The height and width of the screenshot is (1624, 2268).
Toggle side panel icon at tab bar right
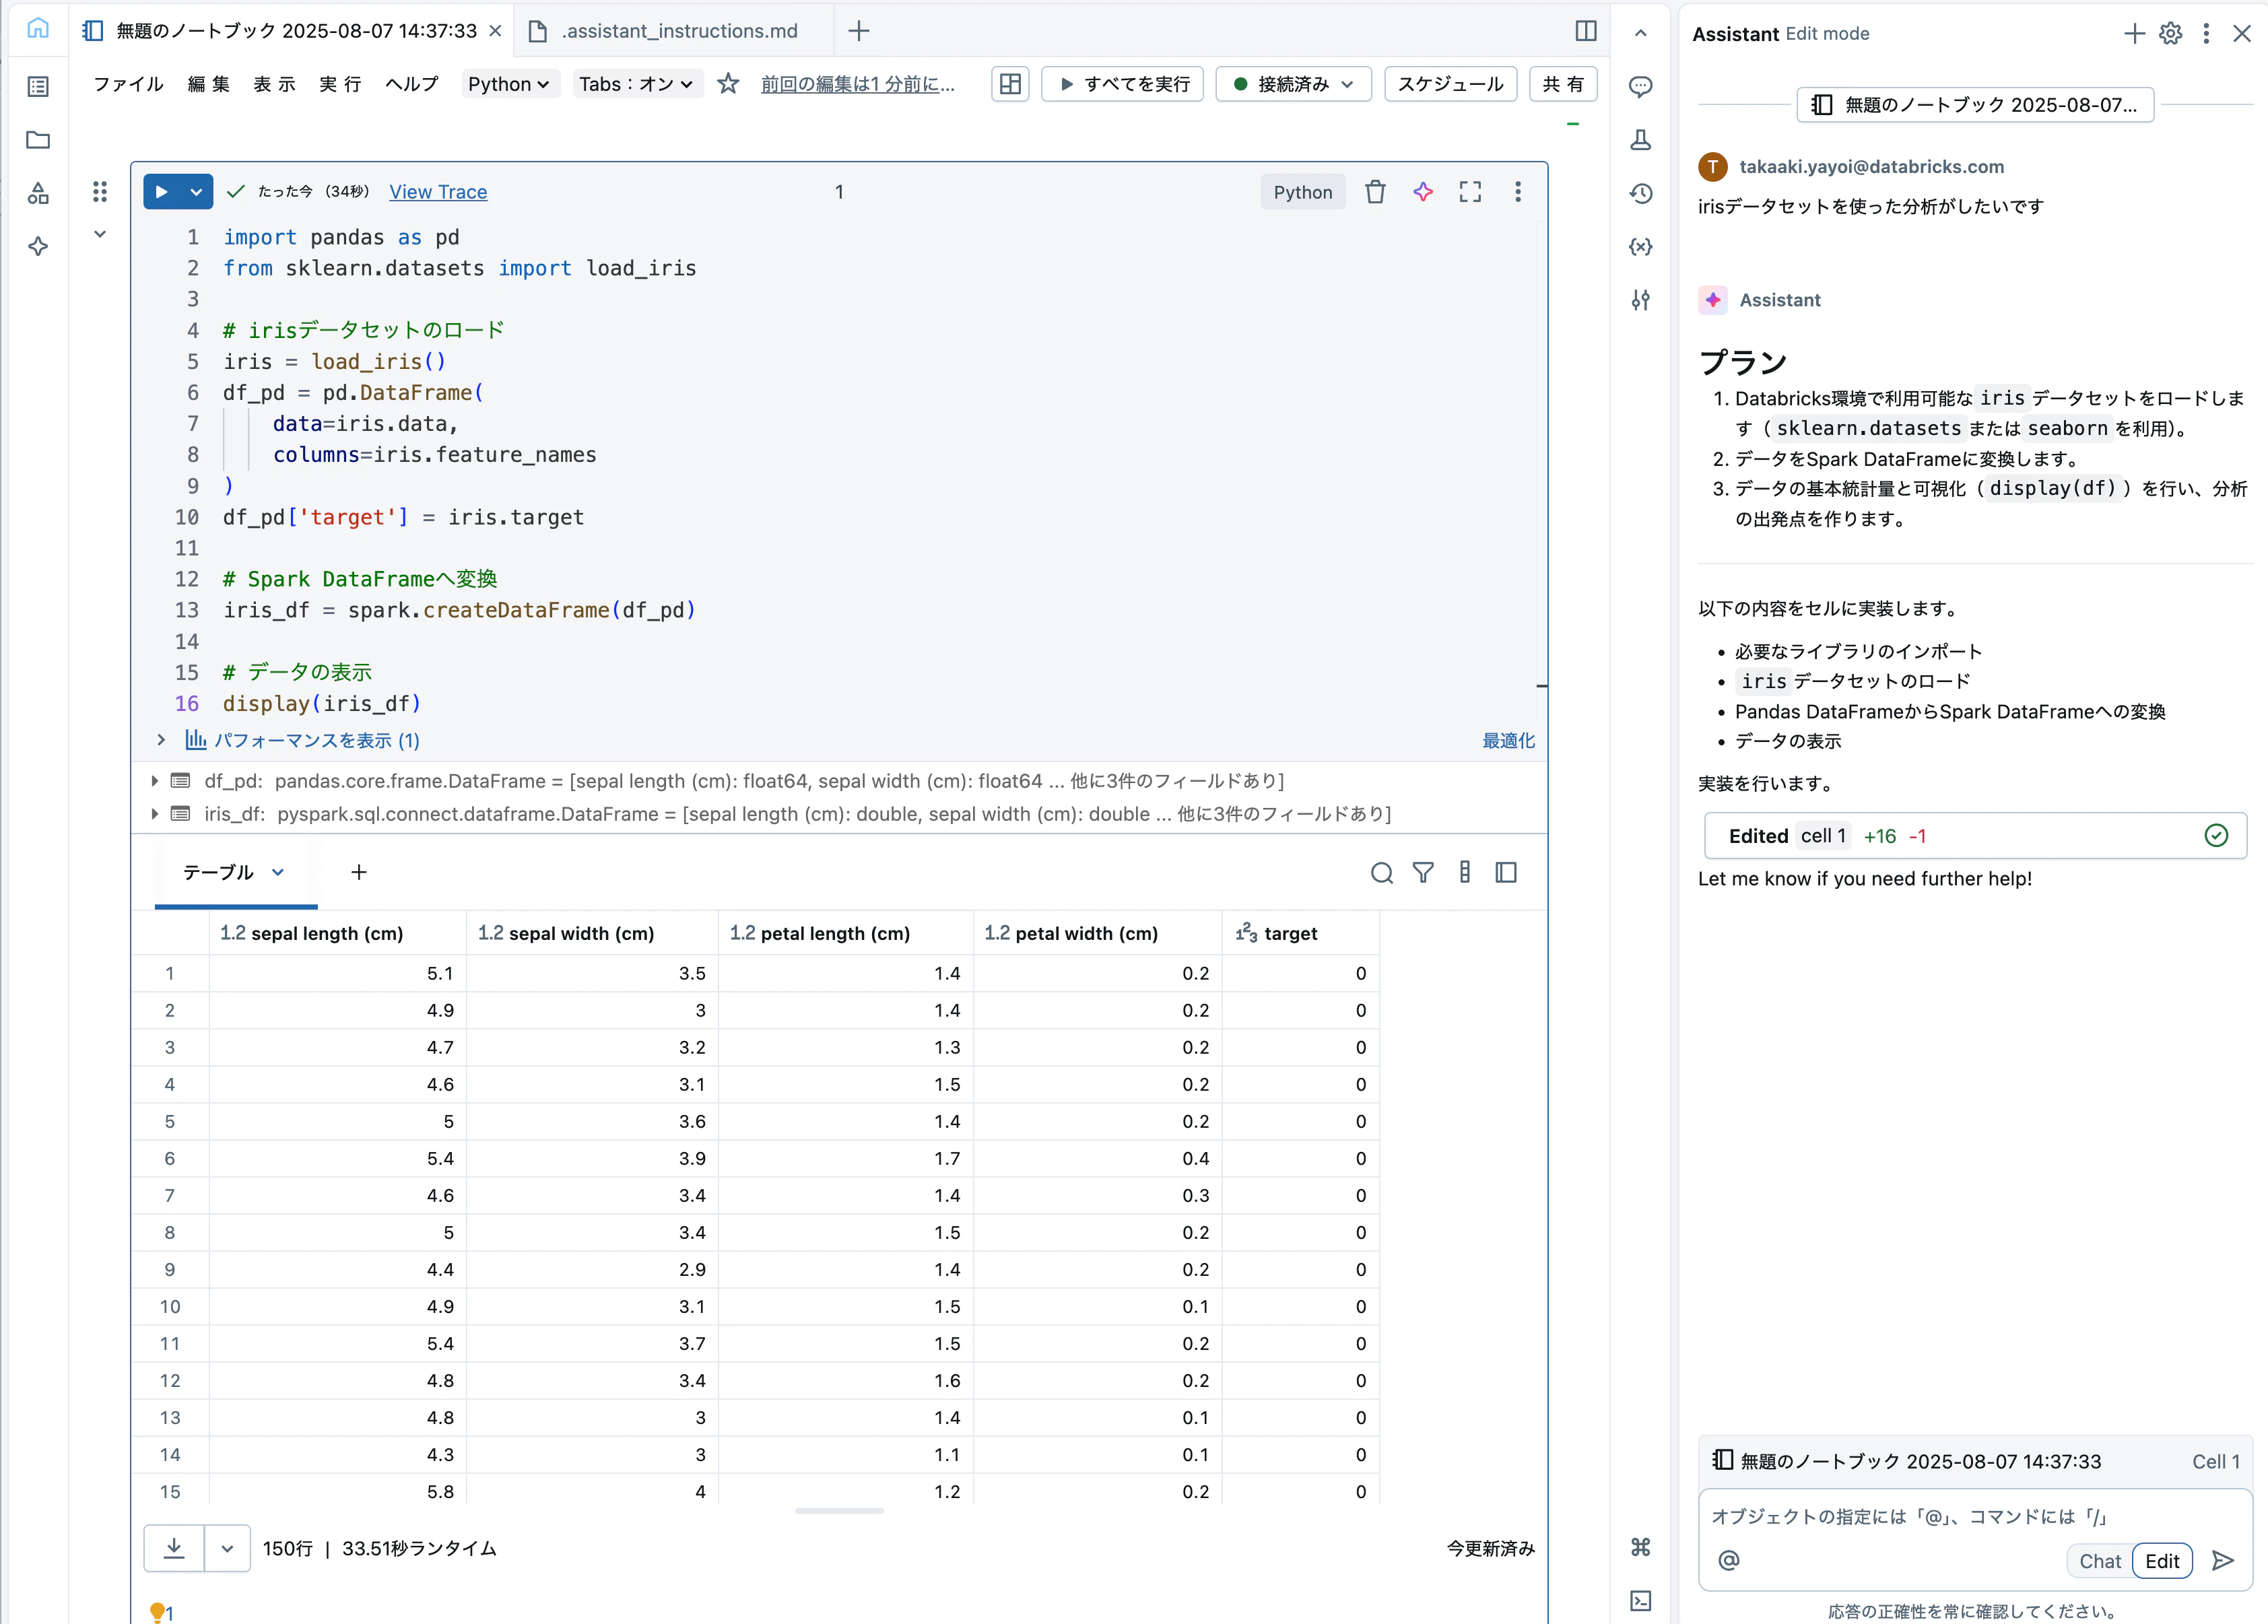tap(1586, 31)
